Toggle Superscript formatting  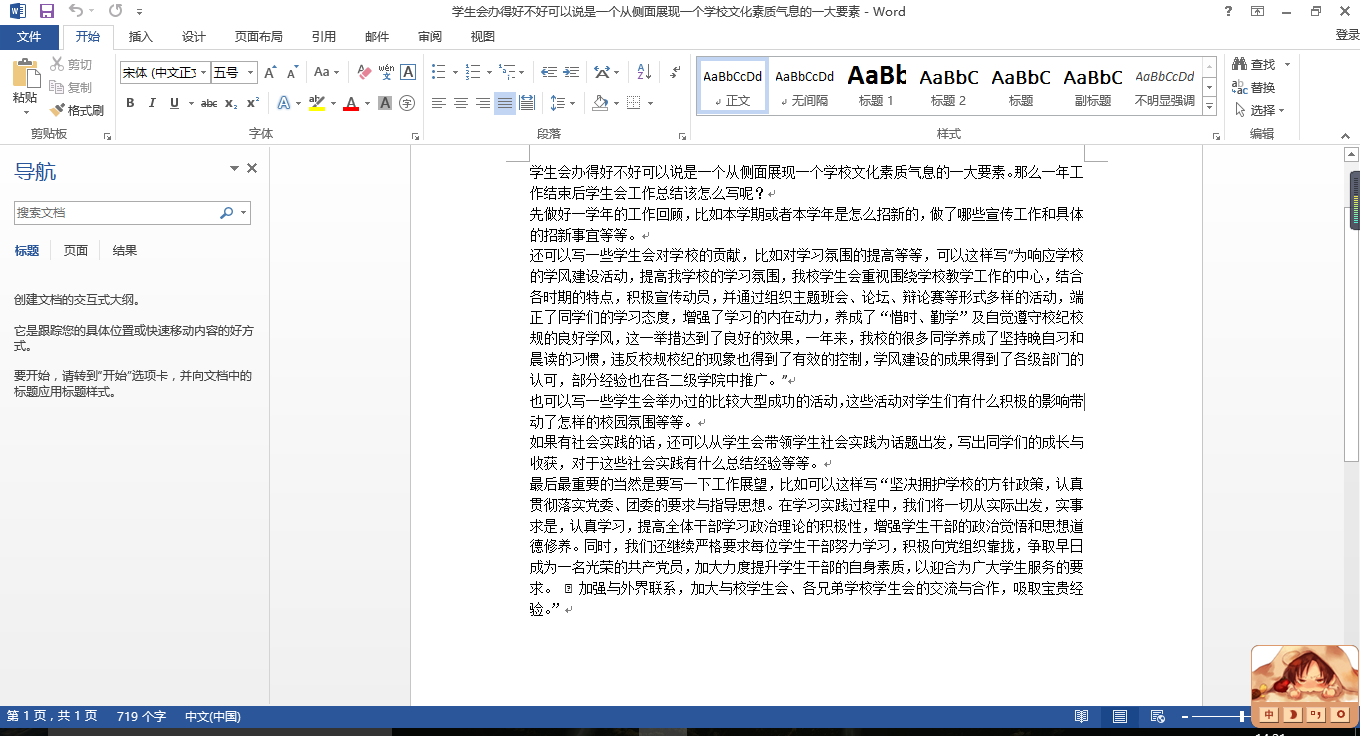pos(253,103)
